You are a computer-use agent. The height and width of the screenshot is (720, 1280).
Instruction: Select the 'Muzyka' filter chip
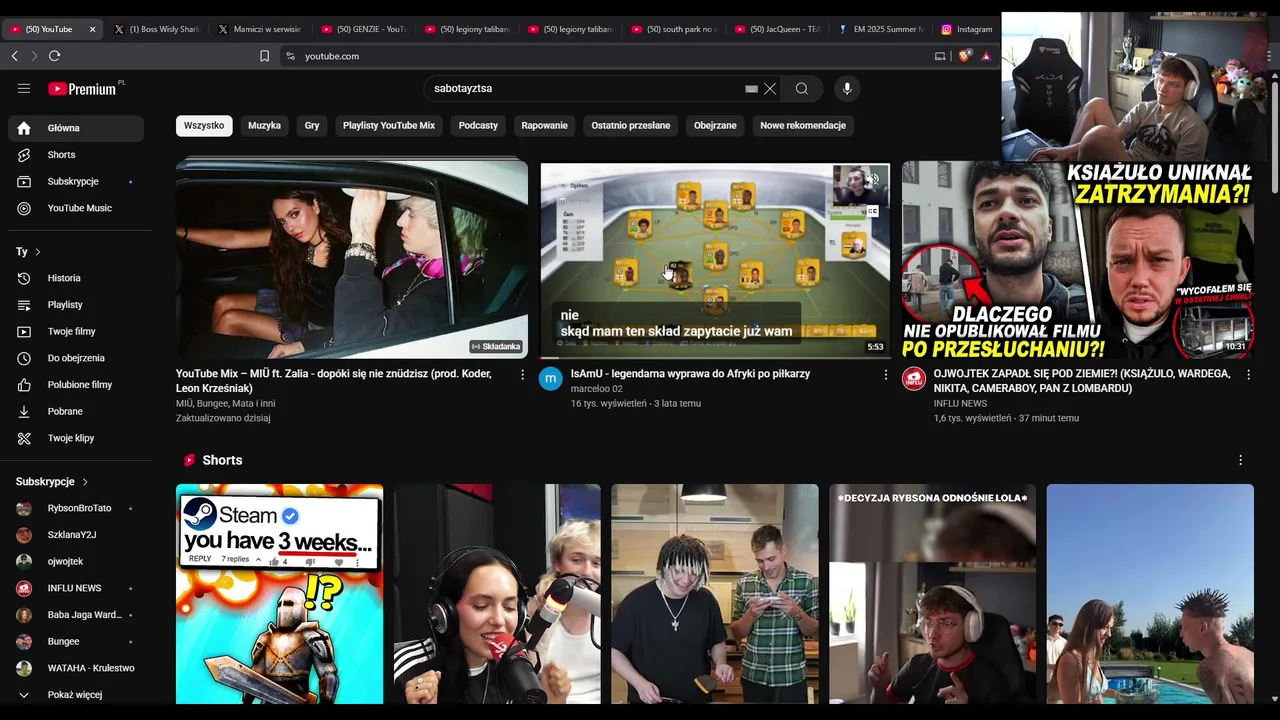coord(264,125)
